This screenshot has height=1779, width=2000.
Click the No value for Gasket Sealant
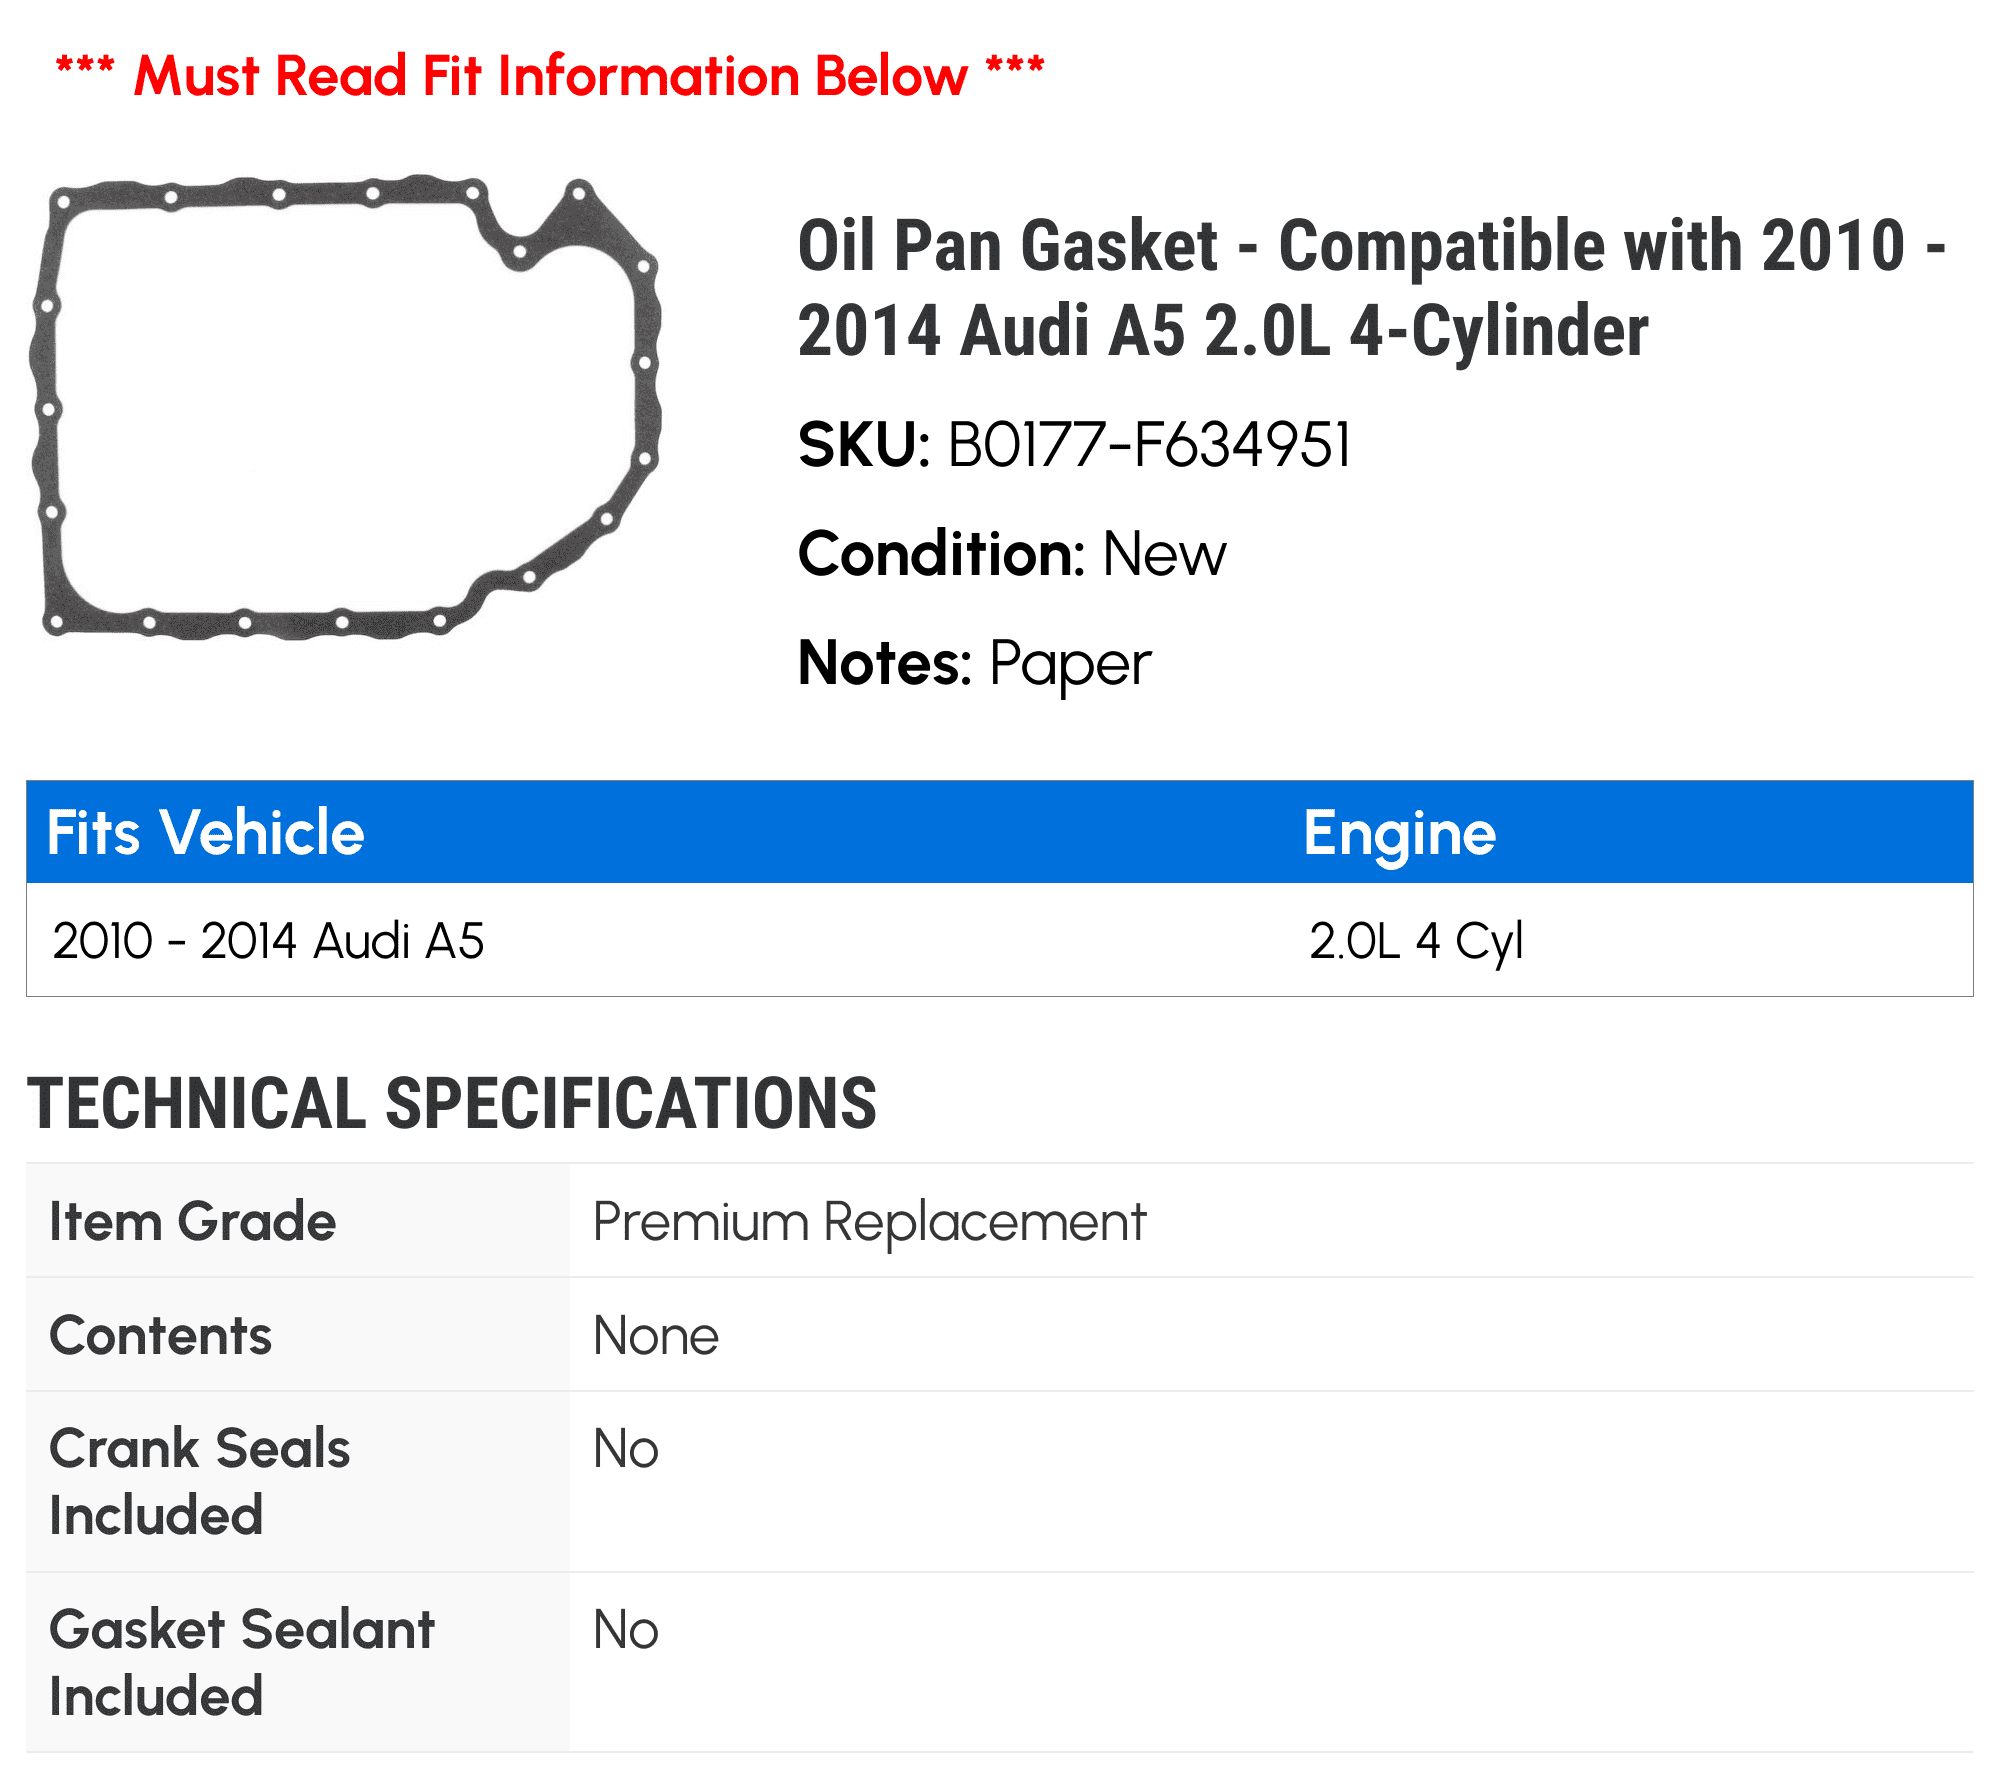point(626,1630)
